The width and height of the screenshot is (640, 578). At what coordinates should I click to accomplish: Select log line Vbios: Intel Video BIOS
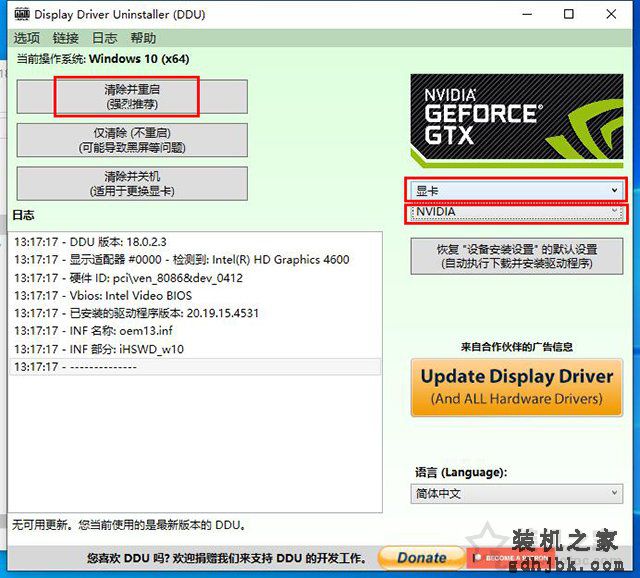pyautogui.click(x=195, y=296)
